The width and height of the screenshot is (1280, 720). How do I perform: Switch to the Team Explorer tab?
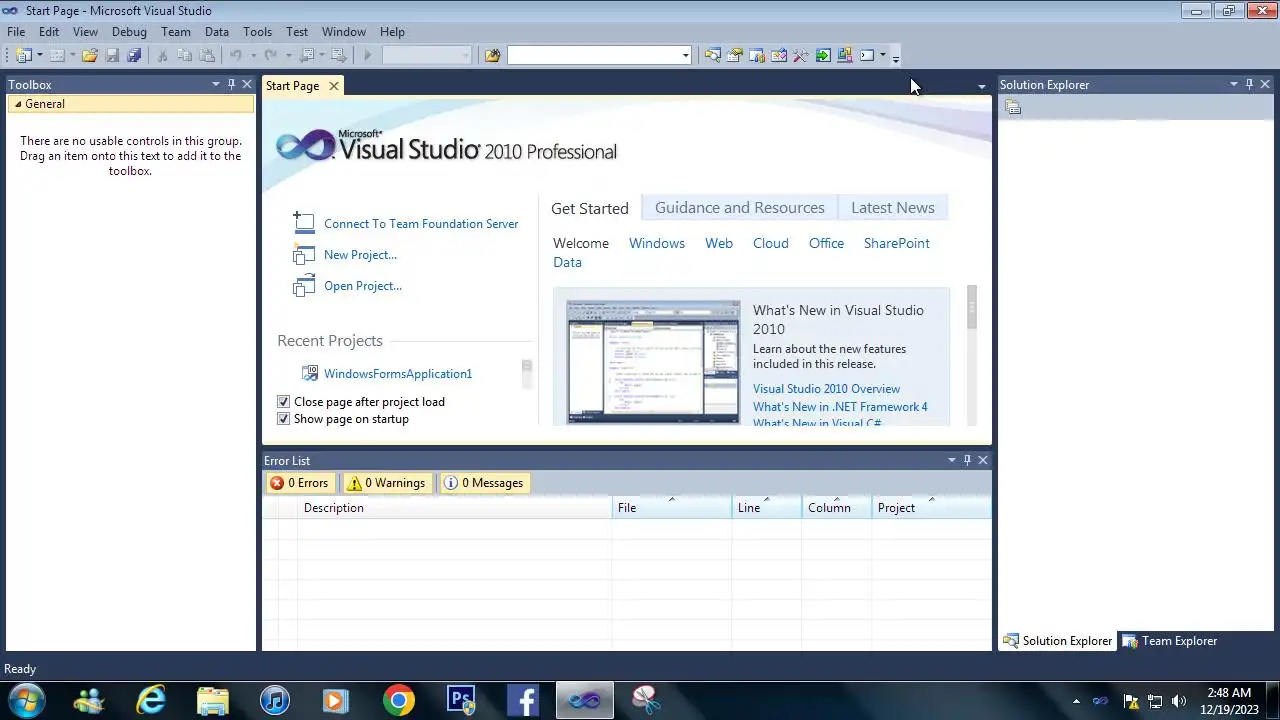point(1169,641)
